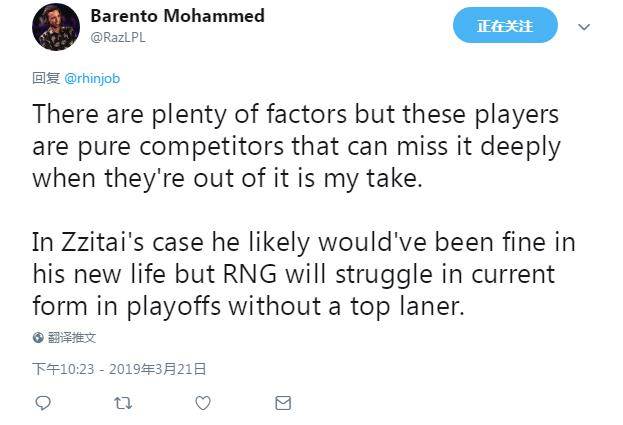Expand the chevron menu next to 正在关注
Screen dimensions: 623x425
click(585, 27)
